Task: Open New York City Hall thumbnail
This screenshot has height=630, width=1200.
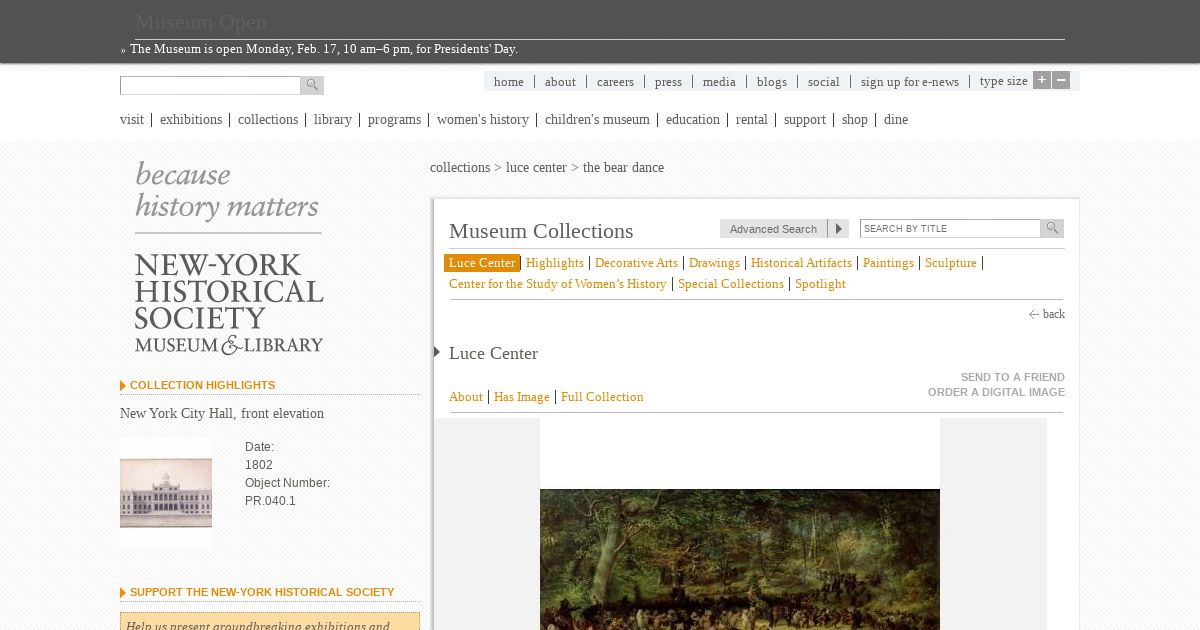Action: coord(166,493)
